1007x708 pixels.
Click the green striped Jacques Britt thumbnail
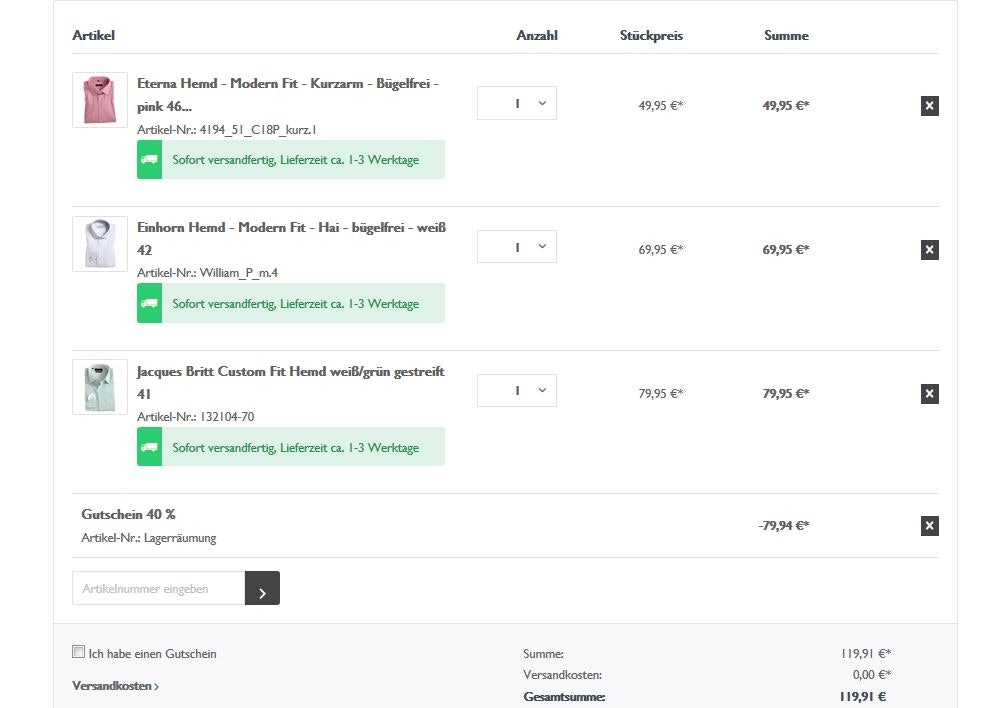[x=100, y=387]
